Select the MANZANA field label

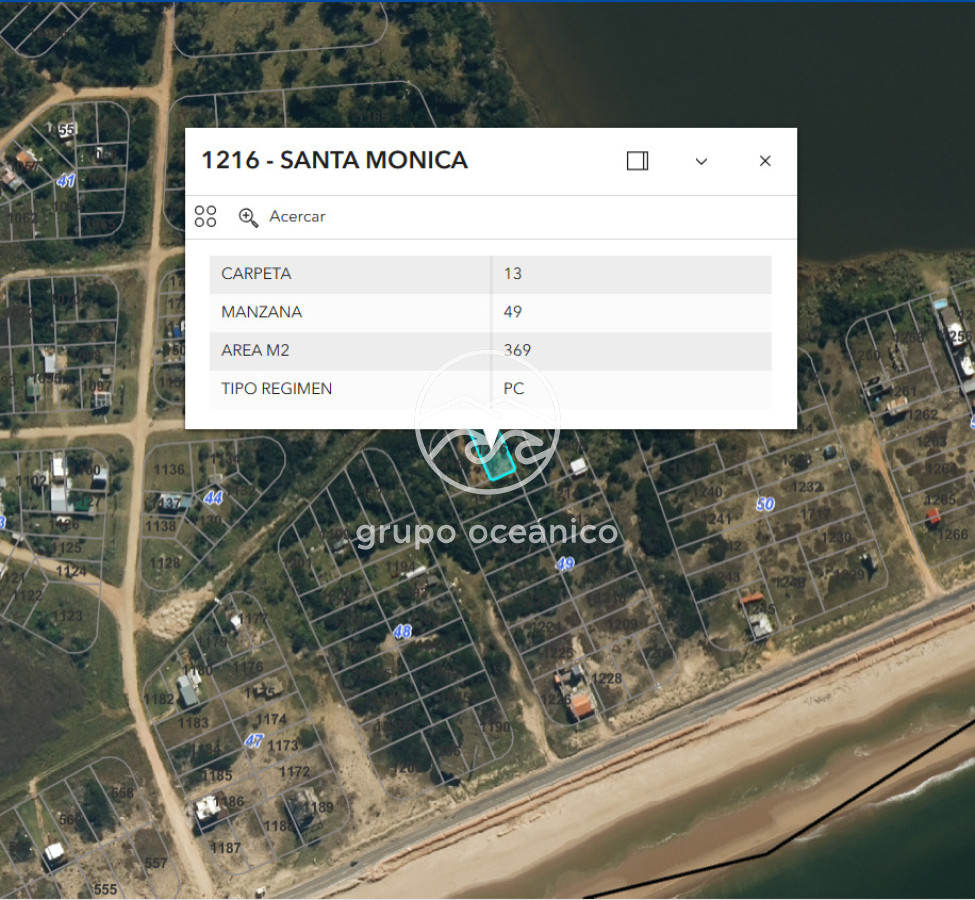pos(262,312)
